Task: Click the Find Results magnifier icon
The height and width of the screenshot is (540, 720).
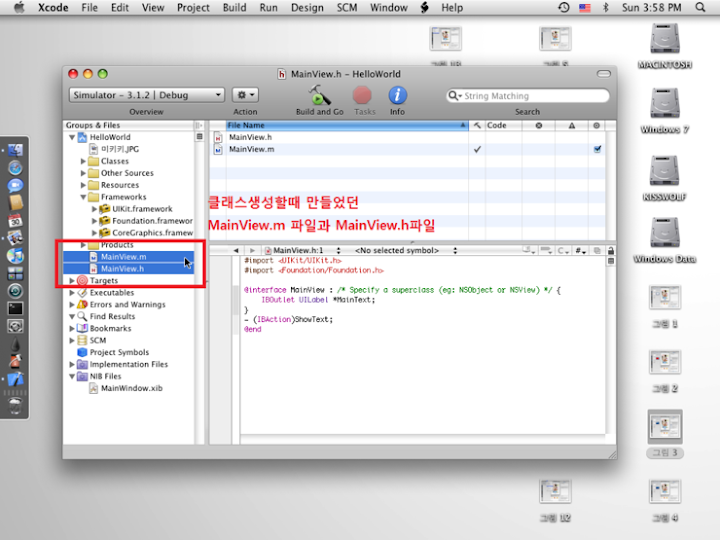Action: point(82,316)
